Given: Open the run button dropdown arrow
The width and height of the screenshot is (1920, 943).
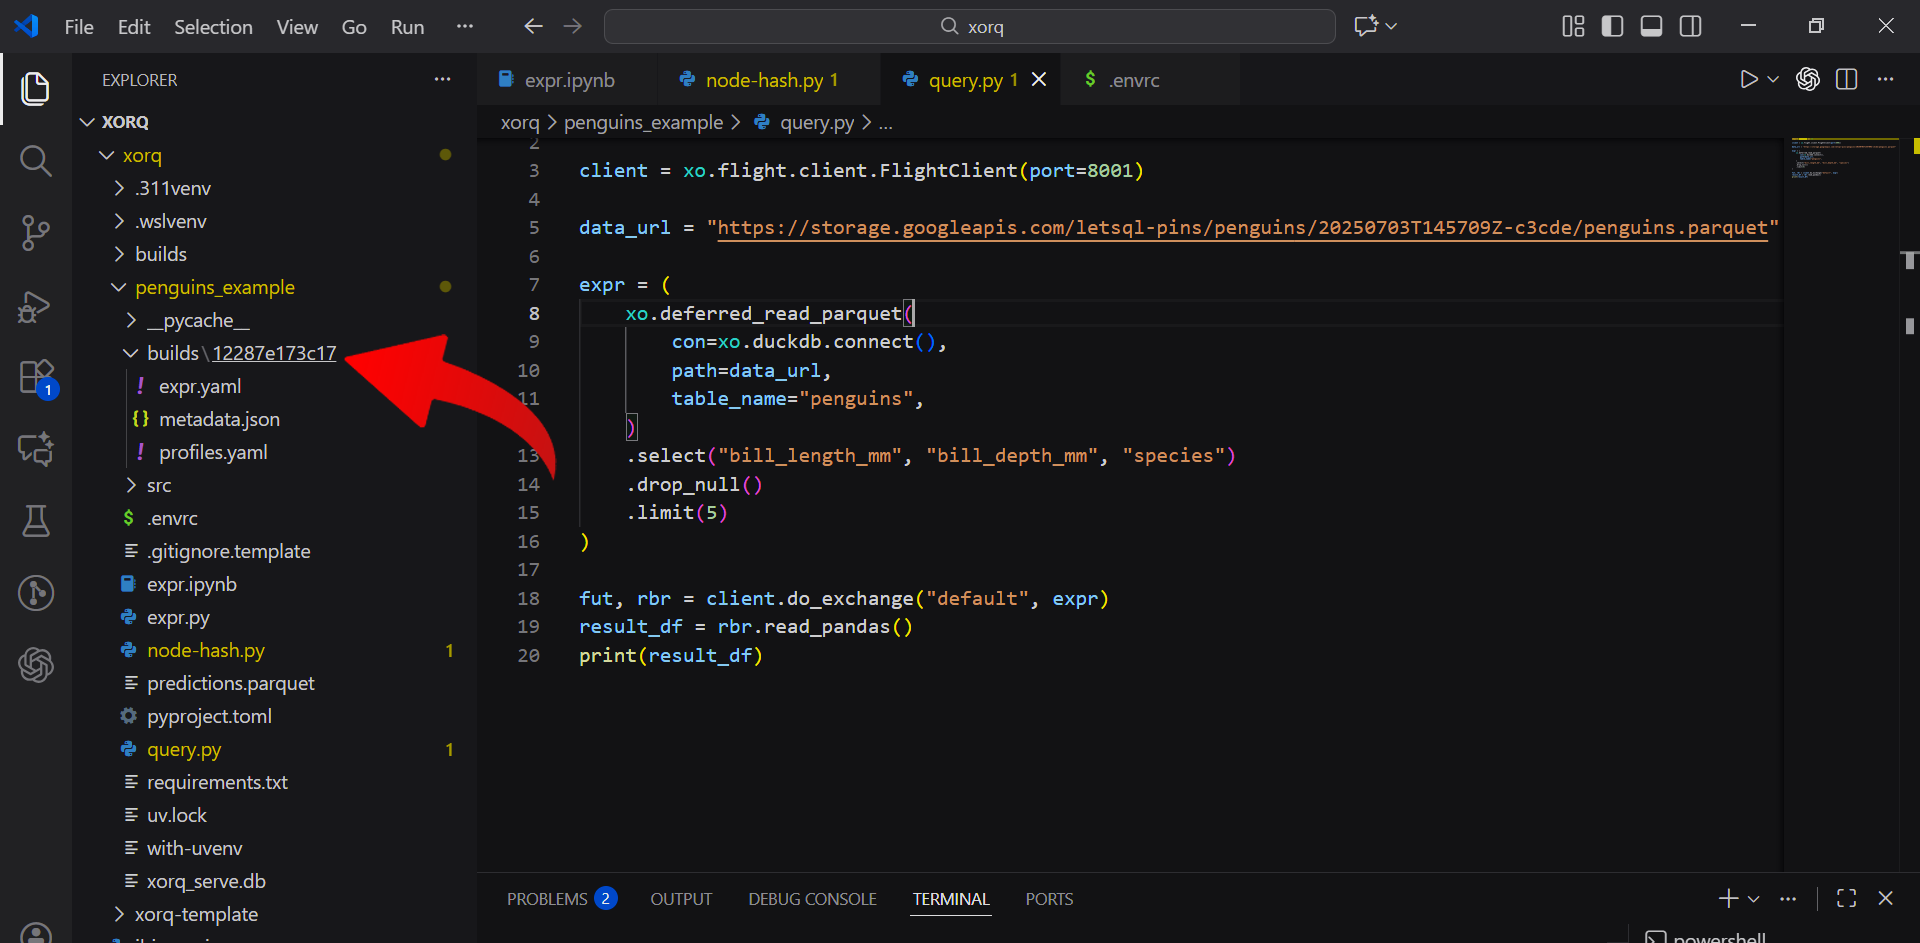Looking at the screenshot, I should [1774, 80].
